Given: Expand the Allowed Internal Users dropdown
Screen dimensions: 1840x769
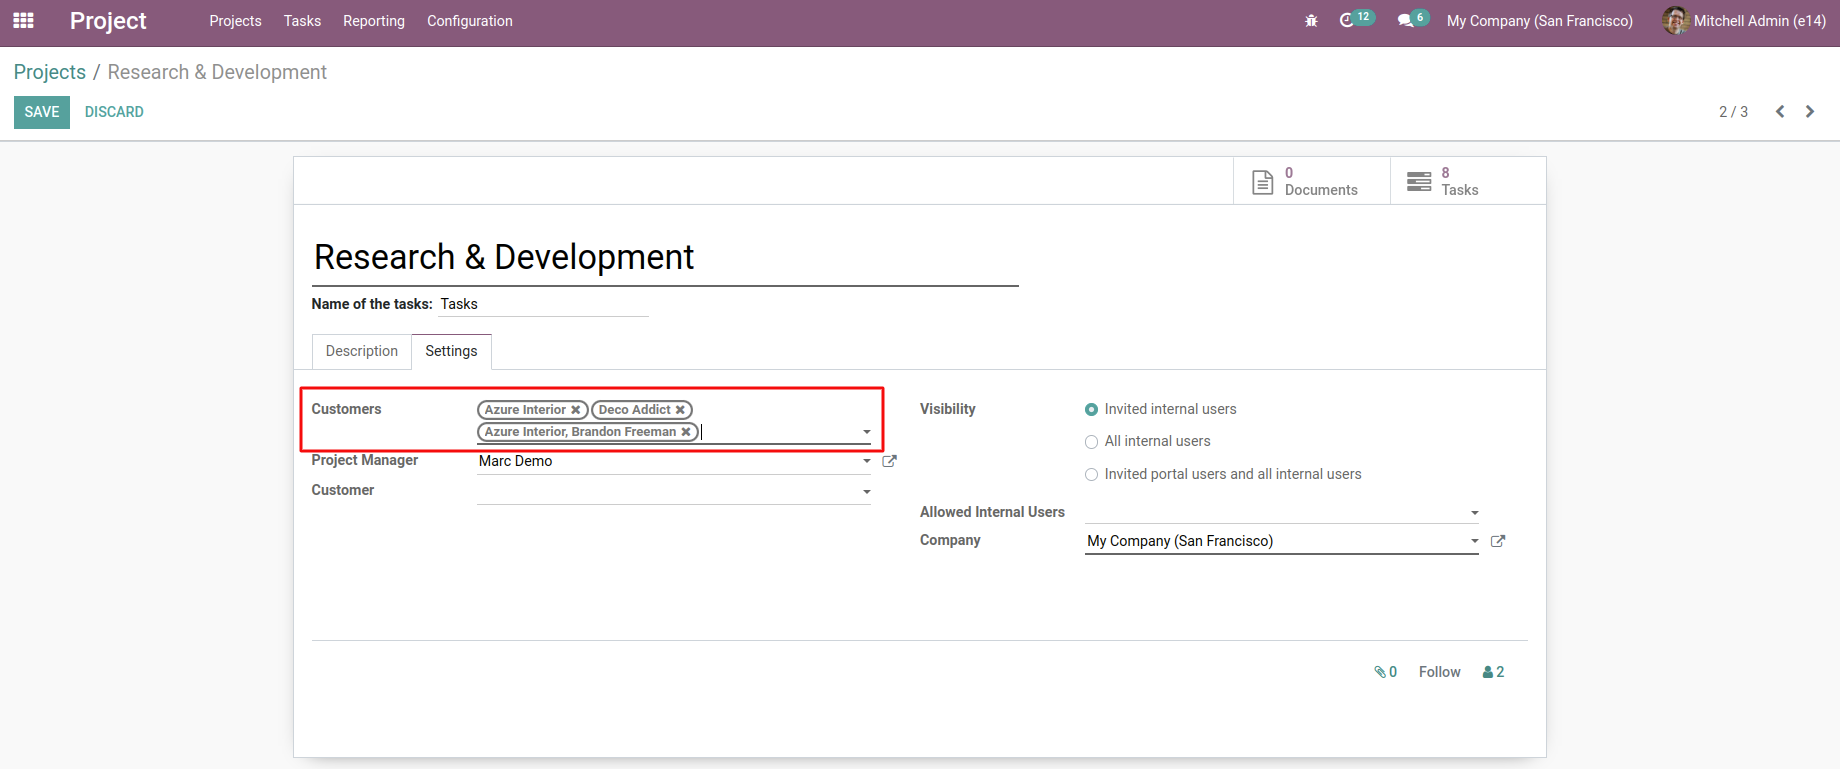Looking at the screenshot, I should (x=1474, y=513).
